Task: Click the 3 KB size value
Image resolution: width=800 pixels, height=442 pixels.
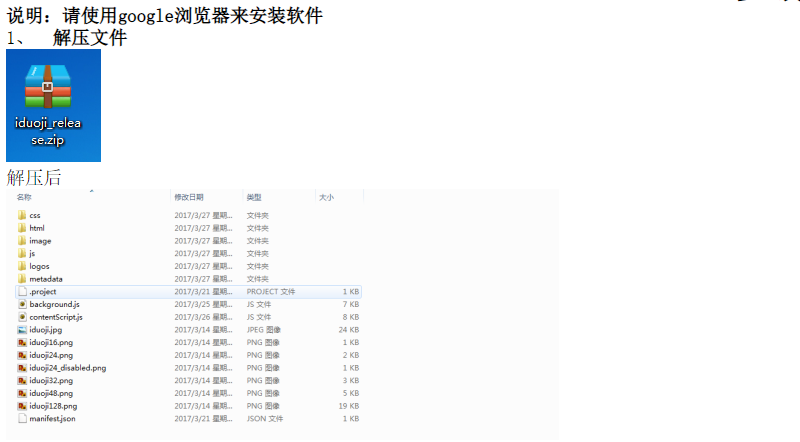Action: point(351,381)
